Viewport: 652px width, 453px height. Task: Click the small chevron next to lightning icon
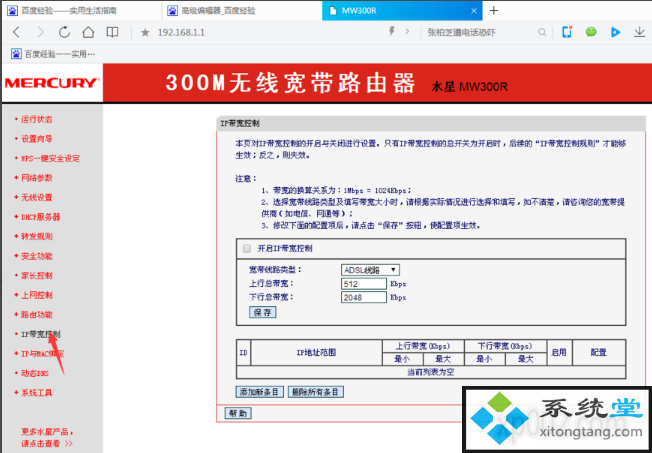pyautogui.click(x=407, y=31)
